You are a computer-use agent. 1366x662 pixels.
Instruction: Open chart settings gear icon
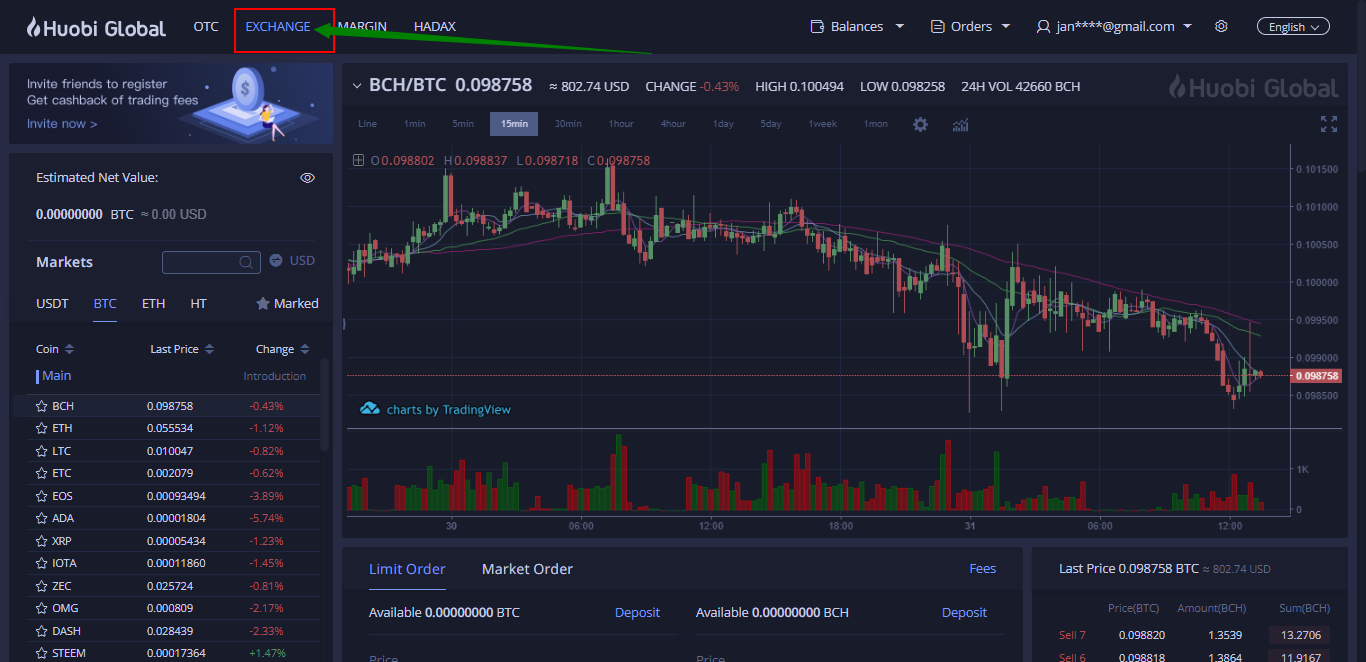[920, 124]
